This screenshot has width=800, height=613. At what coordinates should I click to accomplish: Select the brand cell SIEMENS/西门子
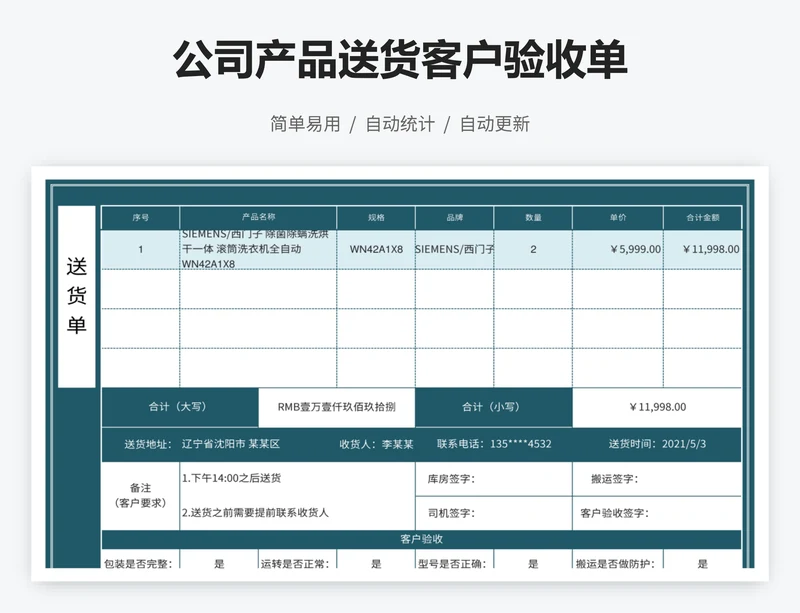point(455,250)
